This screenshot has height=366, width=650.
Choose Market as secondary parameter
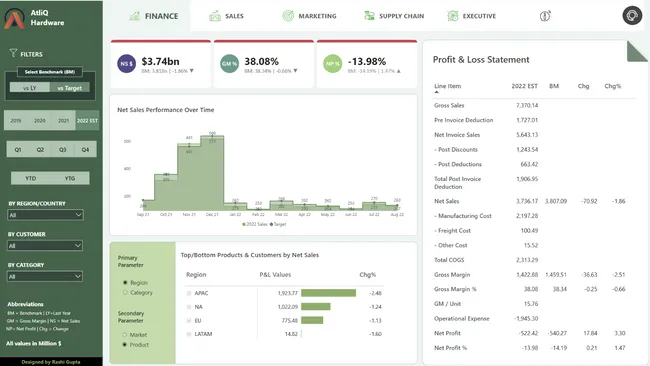pyautogui.click(x=124, y=334)
